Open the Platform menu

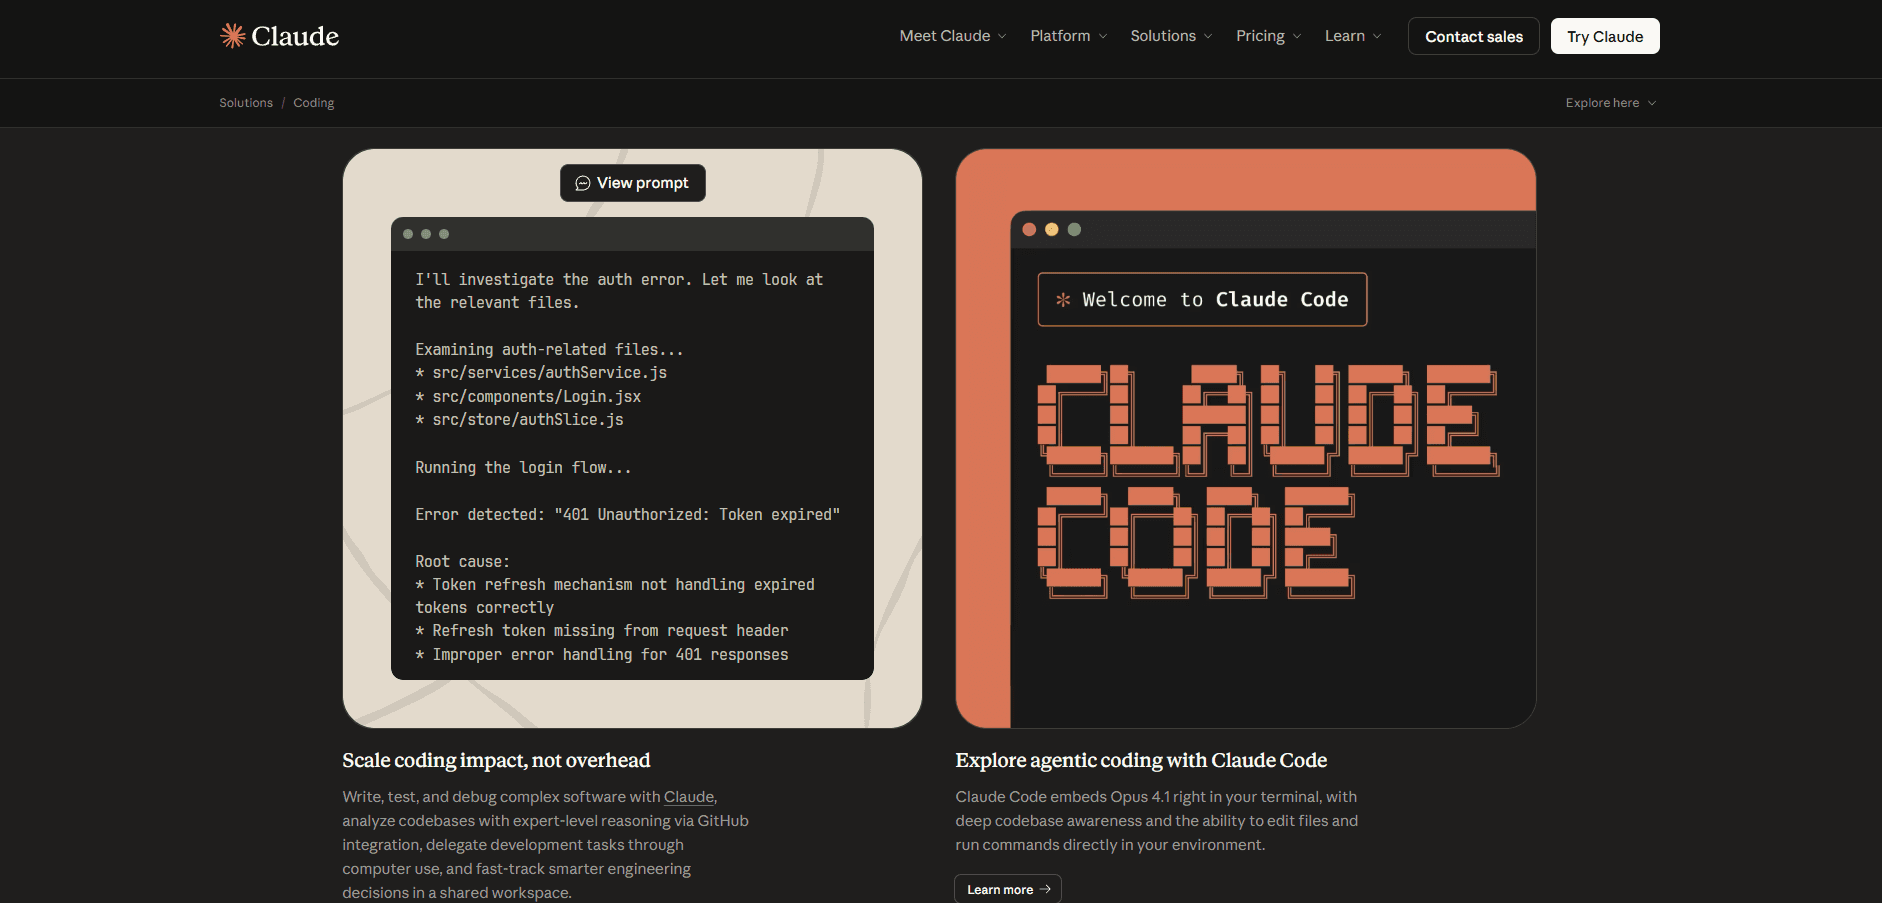(x=1069, y=36)
